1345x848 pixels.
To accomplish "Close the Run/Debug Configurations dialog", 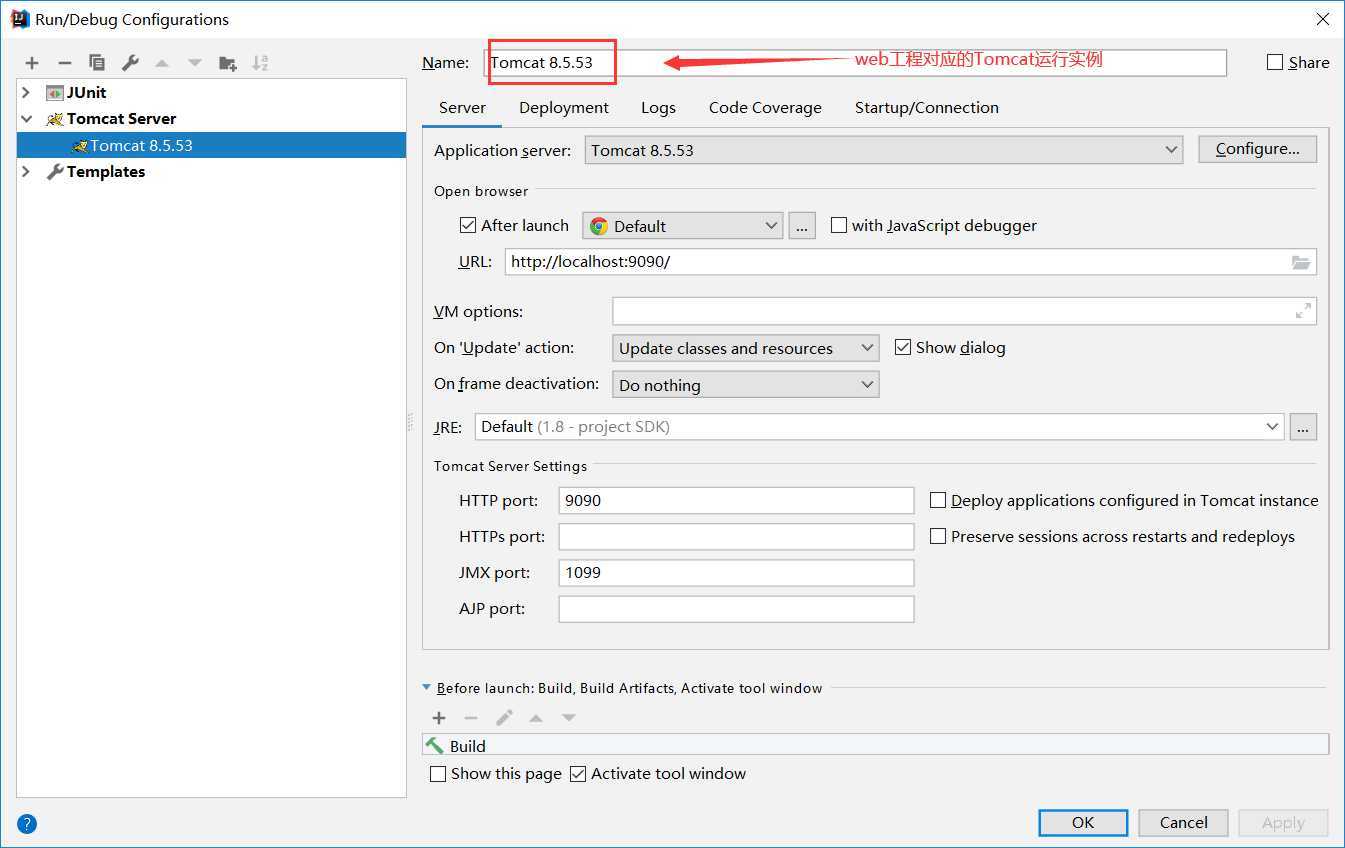I will tap(1322, 19).
